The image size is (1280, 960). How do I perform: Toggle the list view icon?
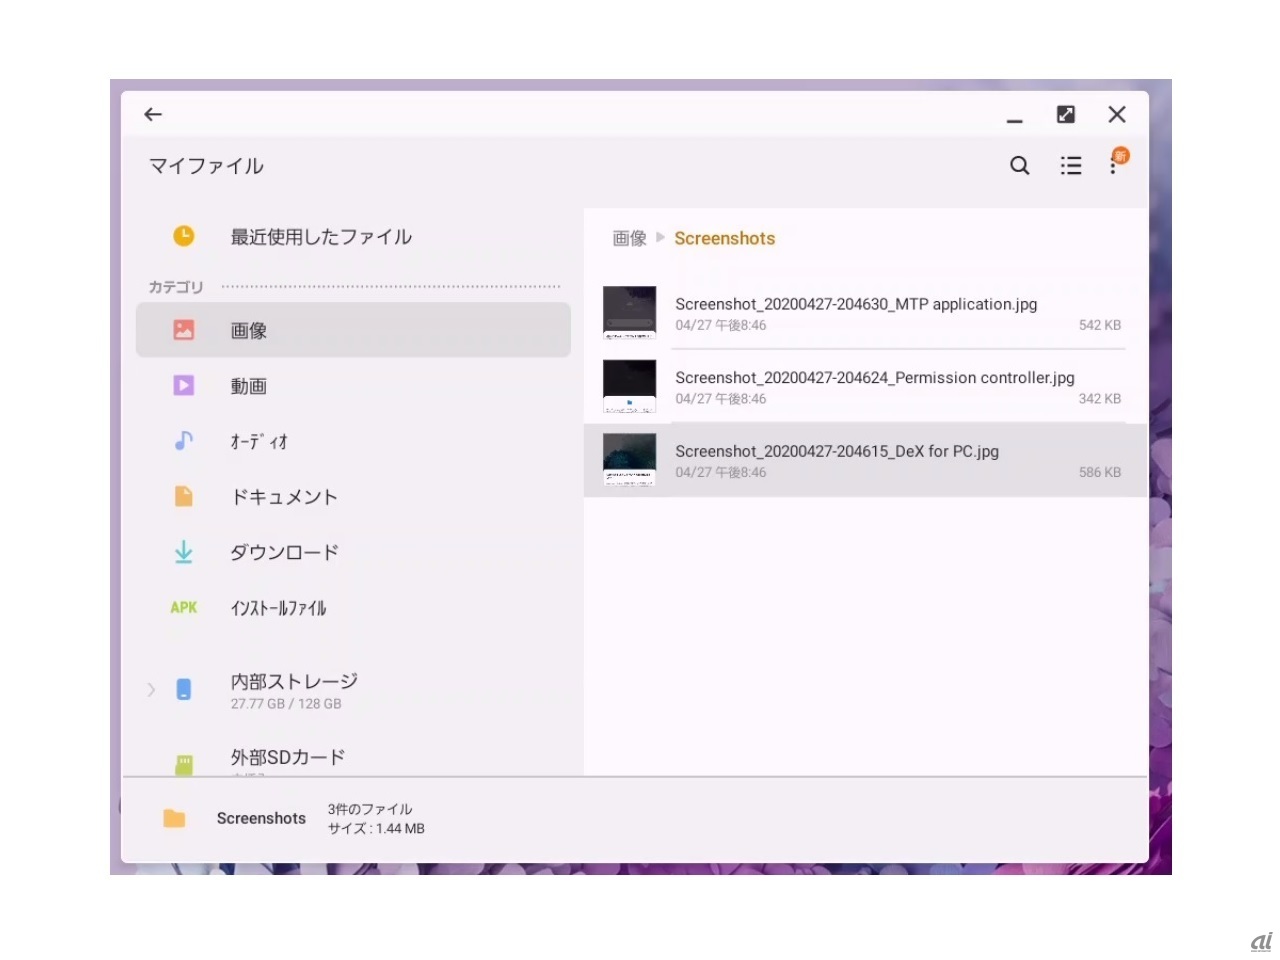click(x=1071, y=166)
